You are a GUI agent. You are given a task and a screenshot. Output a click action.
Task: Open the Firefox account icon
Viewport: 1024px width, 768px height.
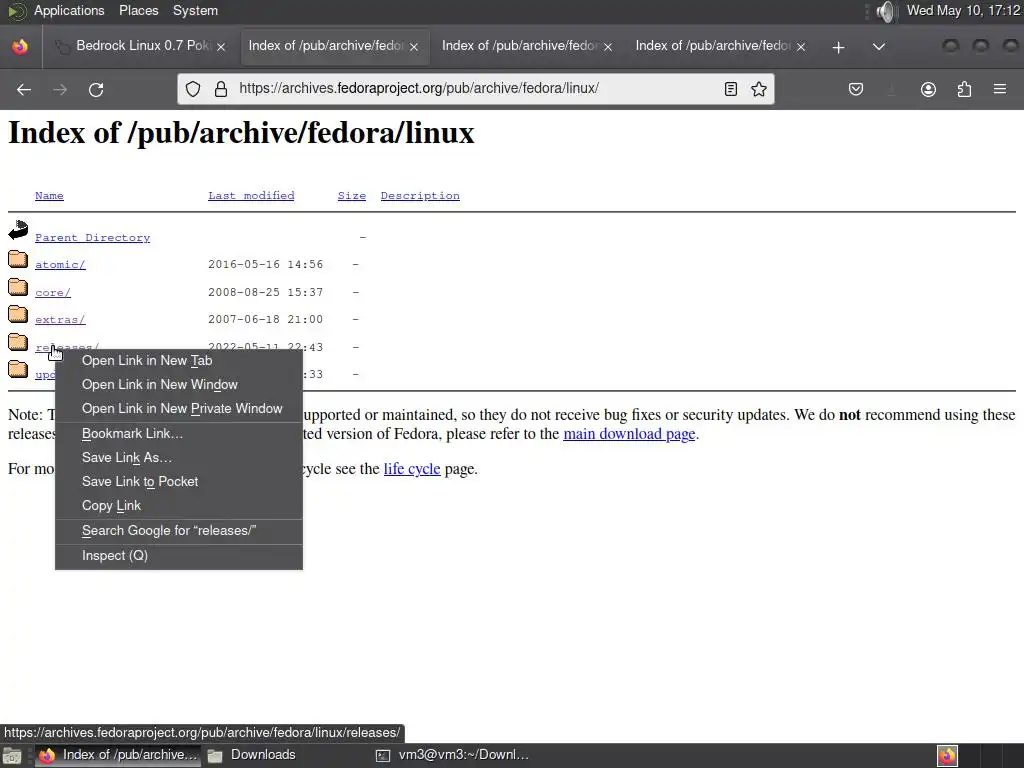928,89
